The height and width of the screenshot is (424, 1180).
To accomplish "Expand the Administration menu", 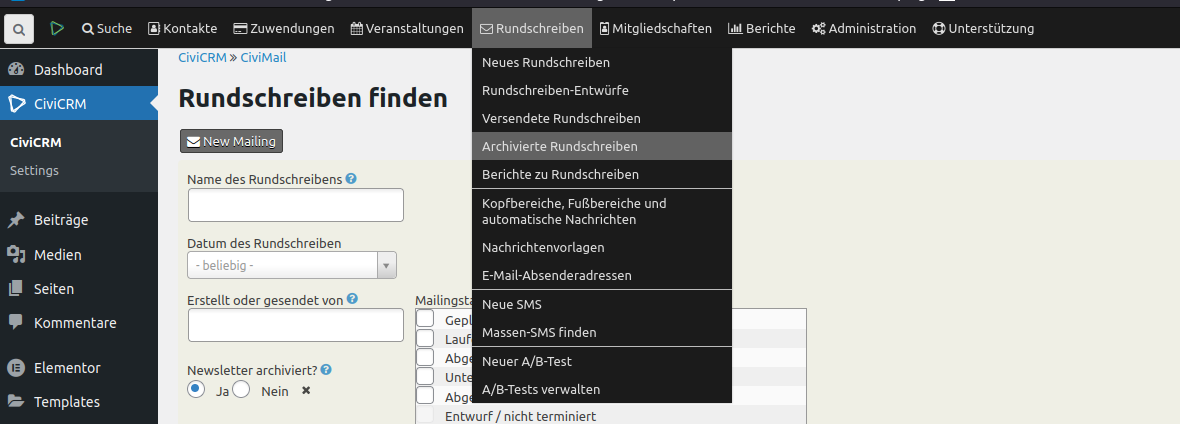I will tap(863, 29).
